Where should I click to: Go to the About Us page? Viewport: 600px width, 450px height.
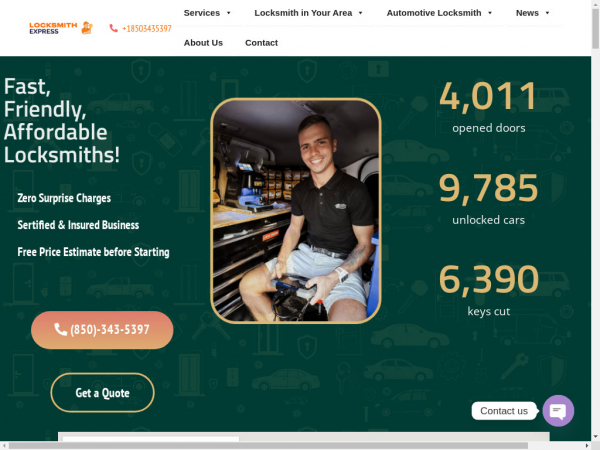[x=203, y=43]
